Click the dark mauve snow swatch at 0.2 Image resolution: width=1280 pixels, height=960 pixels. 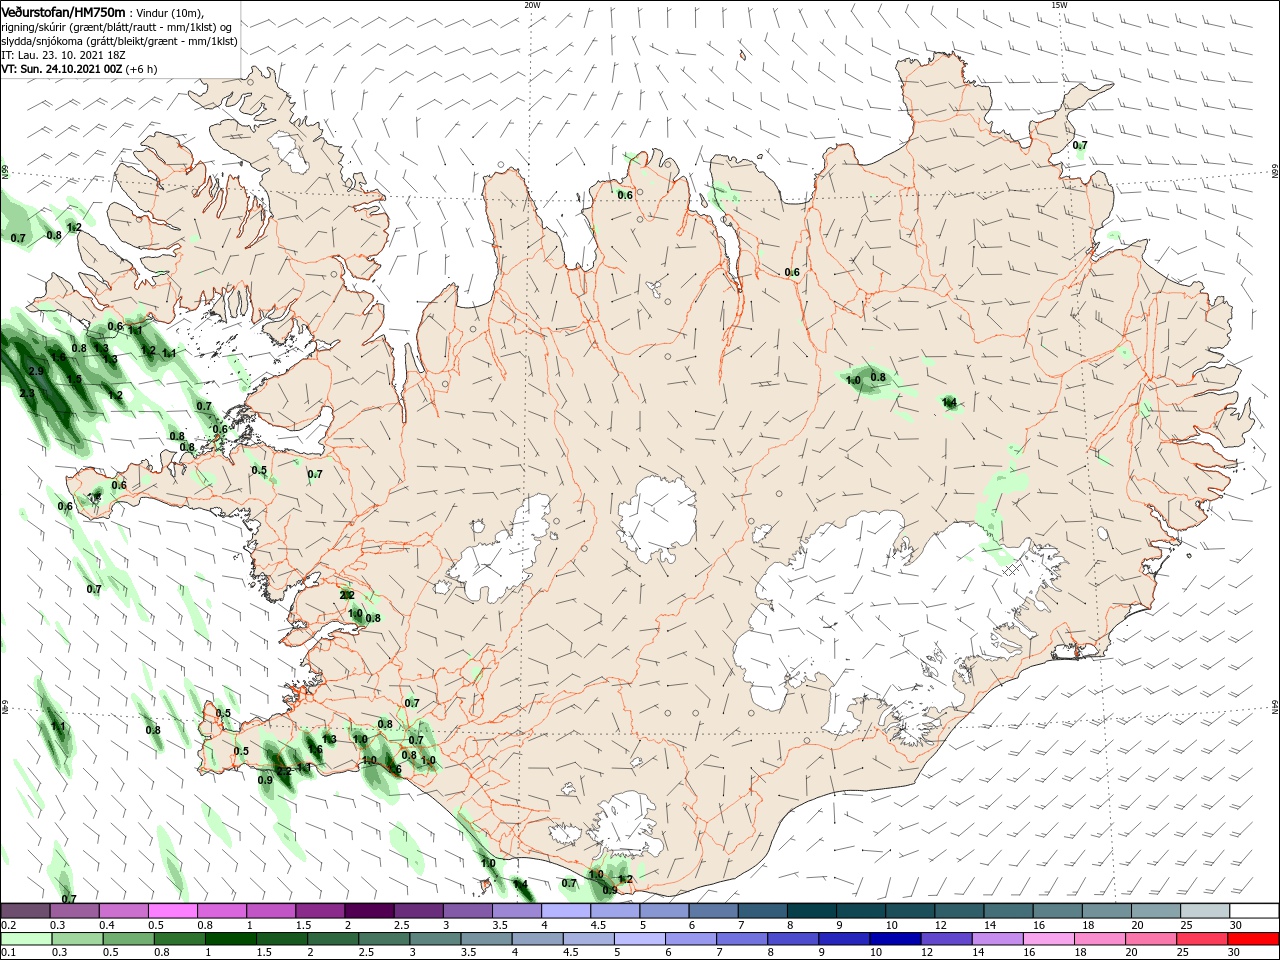25,911
